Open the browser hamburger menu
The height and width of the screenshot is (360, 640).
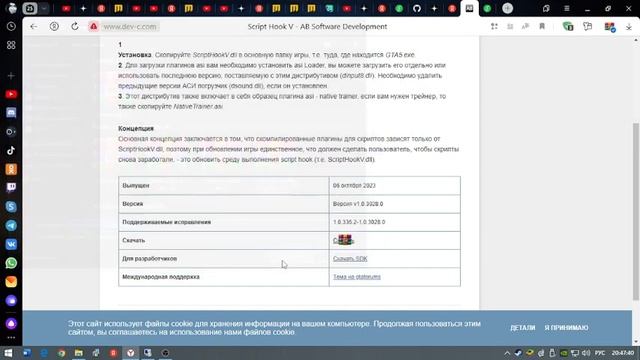(x=567, y=8)
